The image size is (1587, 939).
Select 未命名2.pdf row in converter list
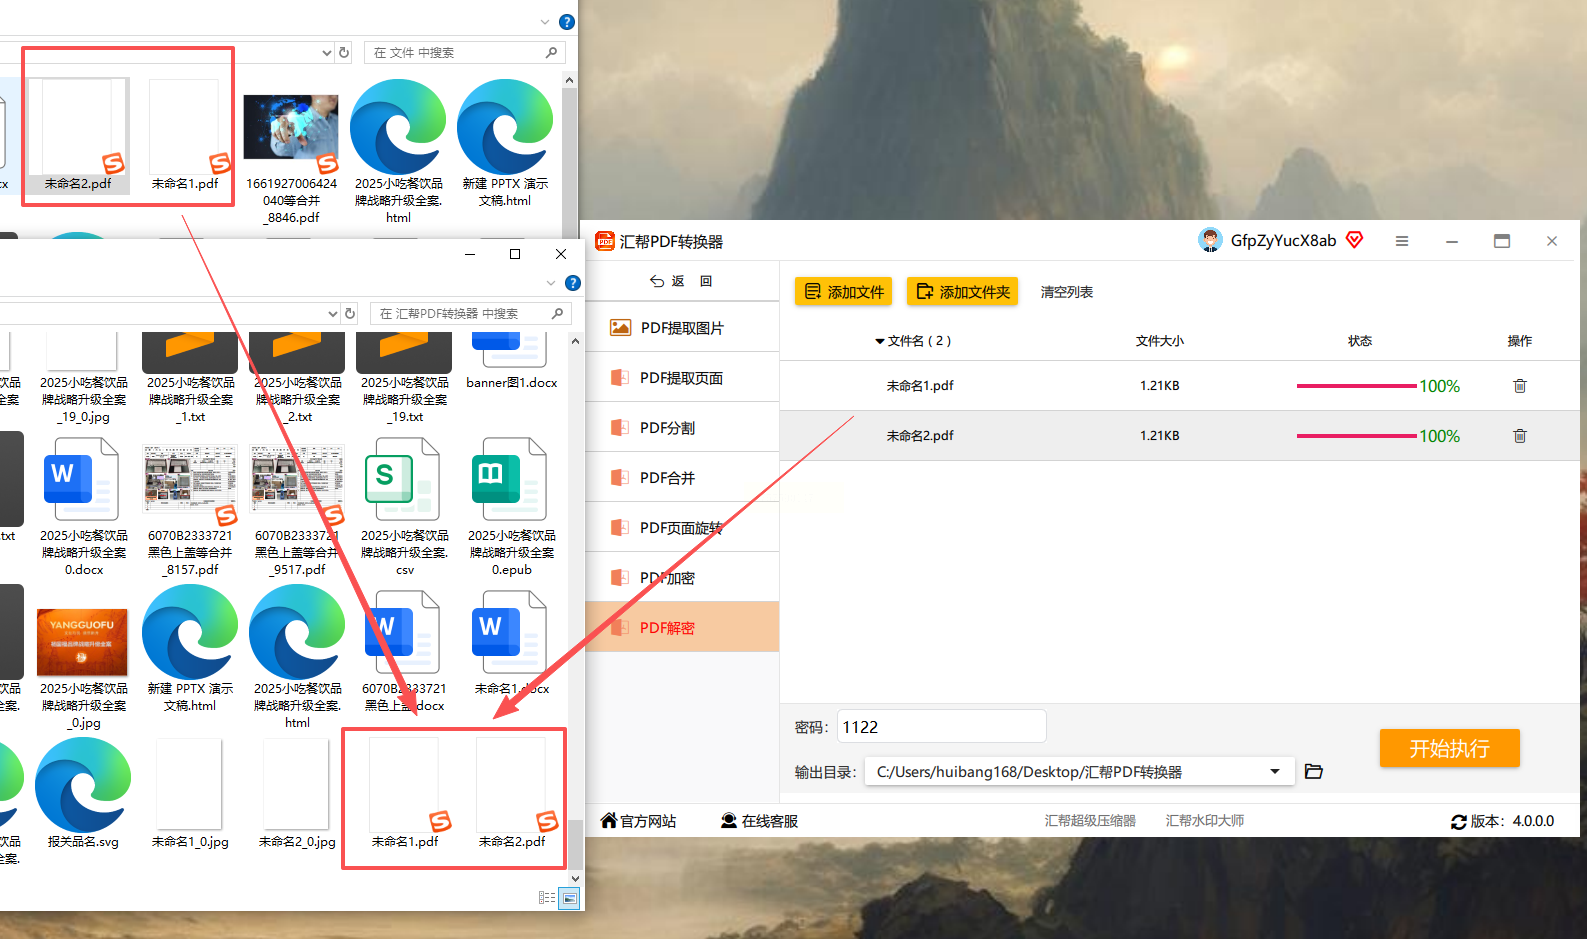(1179, 436)
